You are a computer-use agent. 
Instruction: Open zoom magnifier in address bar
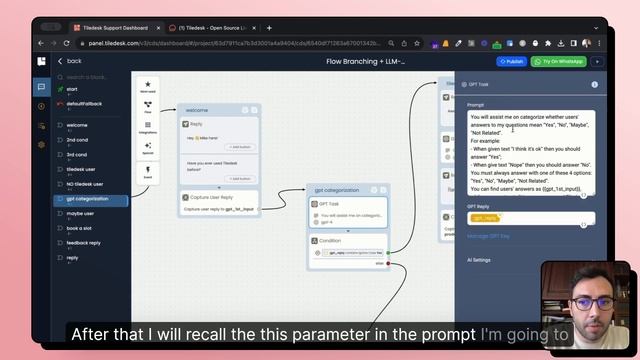pos(391,43)
